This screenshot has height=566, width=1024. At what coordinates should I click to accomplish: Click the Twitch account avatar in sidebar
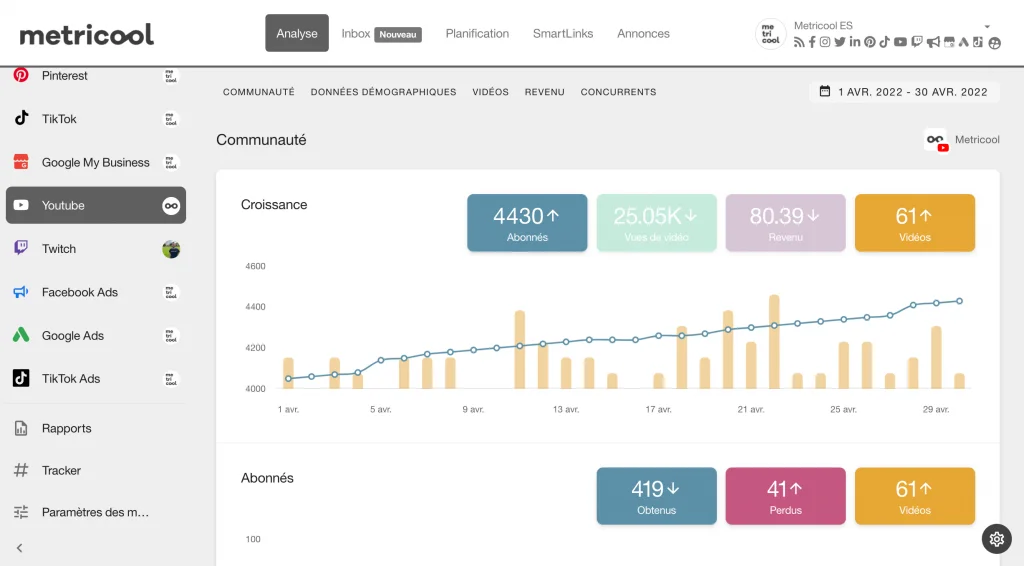point(171,249)
